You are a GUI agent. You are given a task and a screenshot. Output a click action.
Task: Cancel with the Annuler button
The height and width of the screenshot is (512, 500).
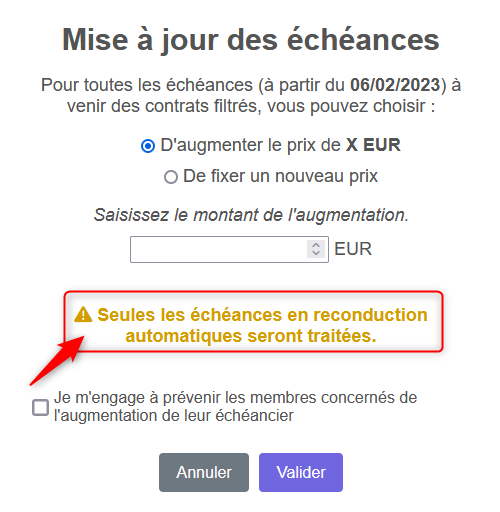pos(204,472)
